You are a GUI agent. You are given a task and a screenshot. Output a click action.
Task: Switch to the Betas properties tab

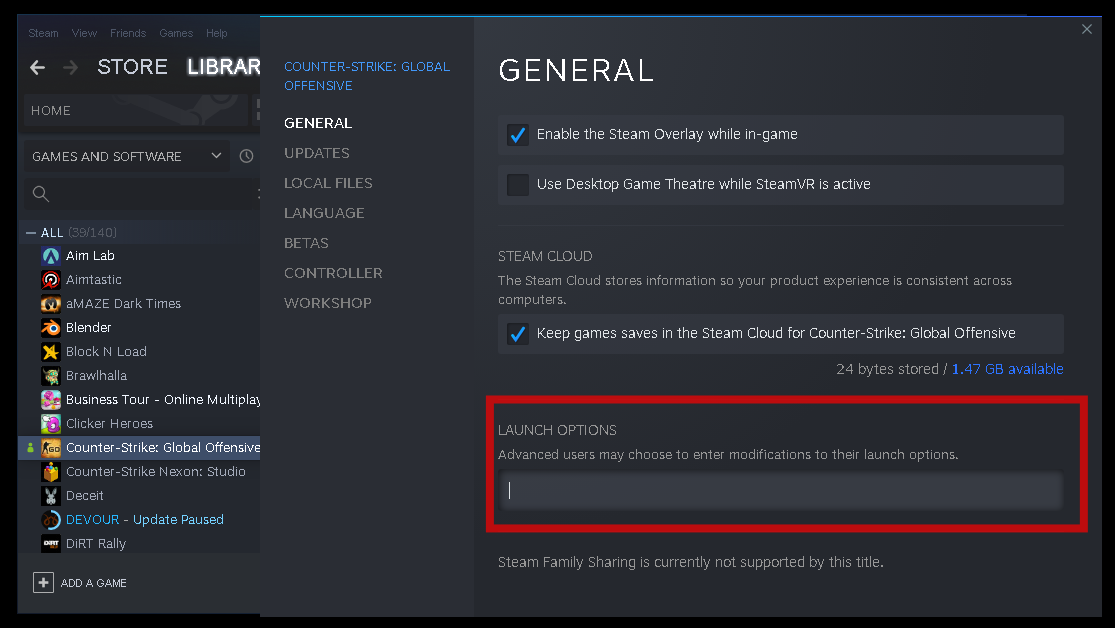point(306,243)
